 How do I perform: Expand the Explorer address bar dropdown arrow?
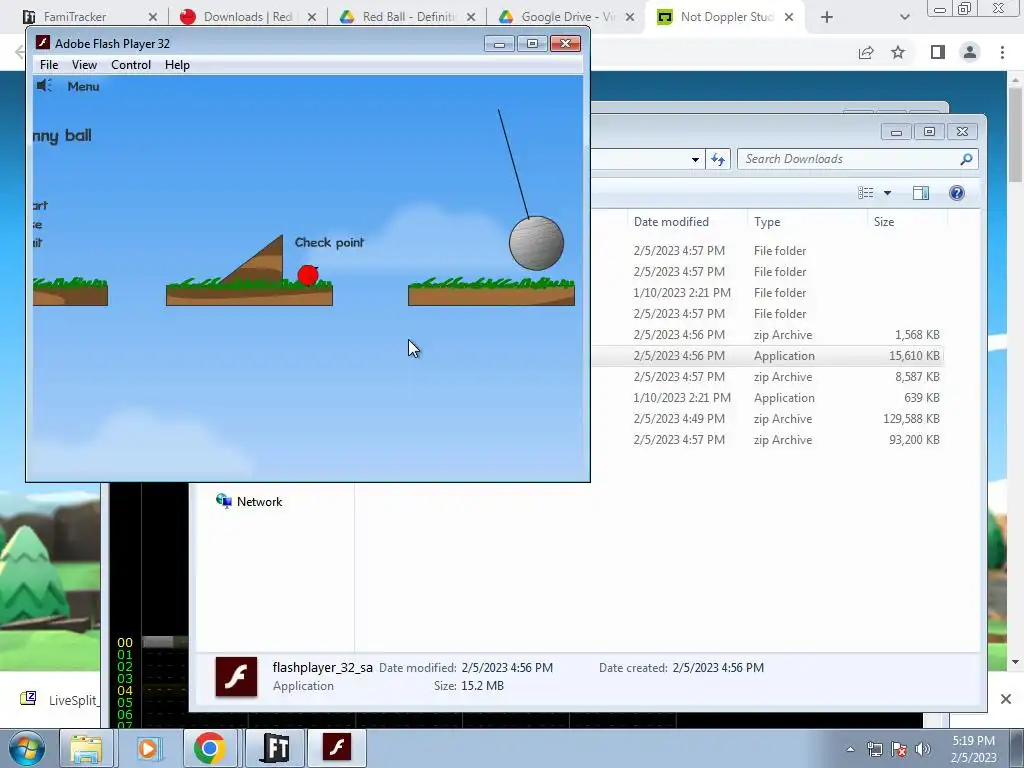pos(695,159)
